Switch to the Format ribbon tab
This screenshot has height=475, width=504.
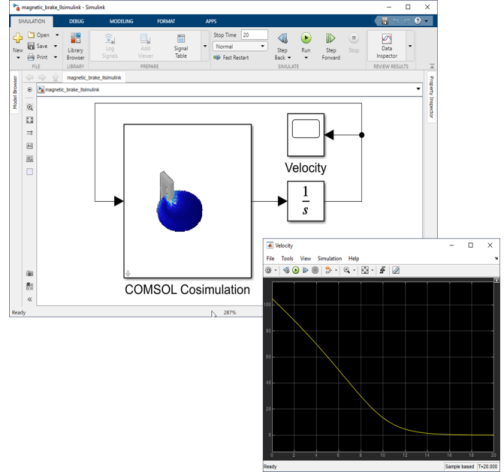[x=166, y=21]
